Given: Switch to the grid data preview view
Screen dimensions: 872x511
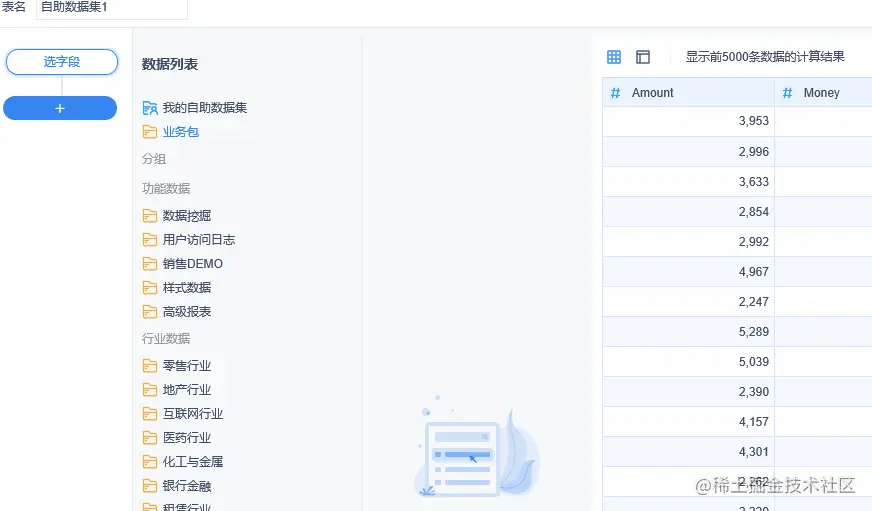Looking at the screenshot, I should [x=614, y=57].
